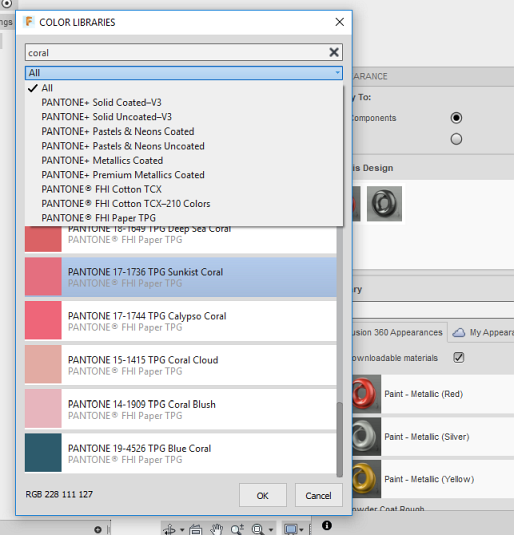Select the second Apply To radio button
514x535 pixels.
(x=456, y=139)
